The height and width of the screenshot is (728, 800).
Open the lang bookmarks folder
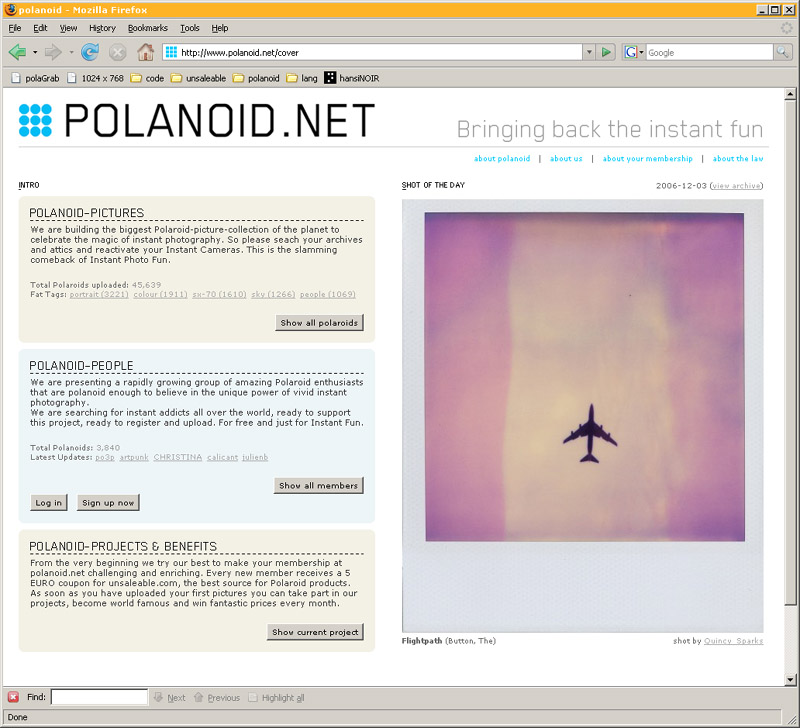302,78
